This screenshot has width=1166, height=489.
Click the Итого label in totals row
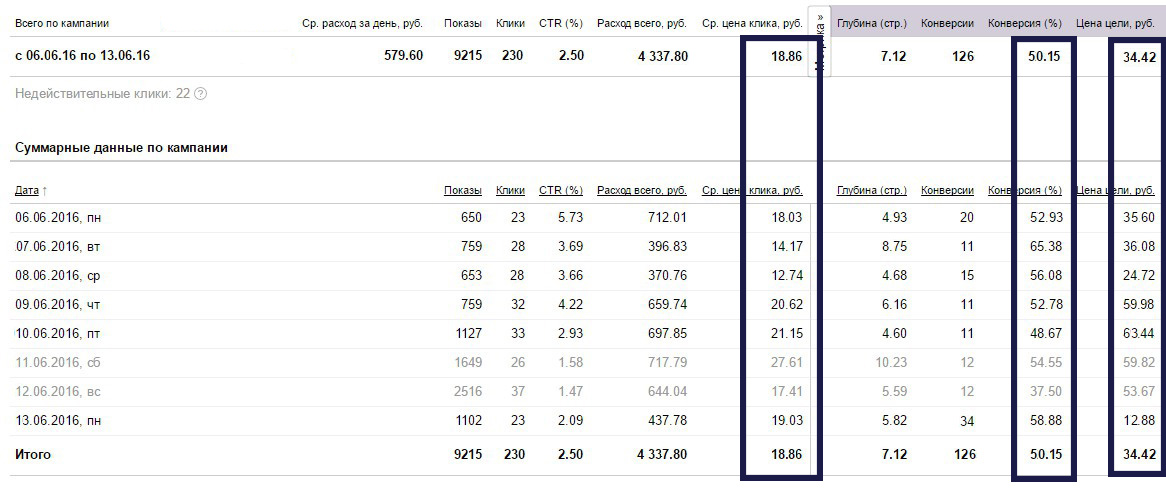pyautogui.click(x=33, y=455)
